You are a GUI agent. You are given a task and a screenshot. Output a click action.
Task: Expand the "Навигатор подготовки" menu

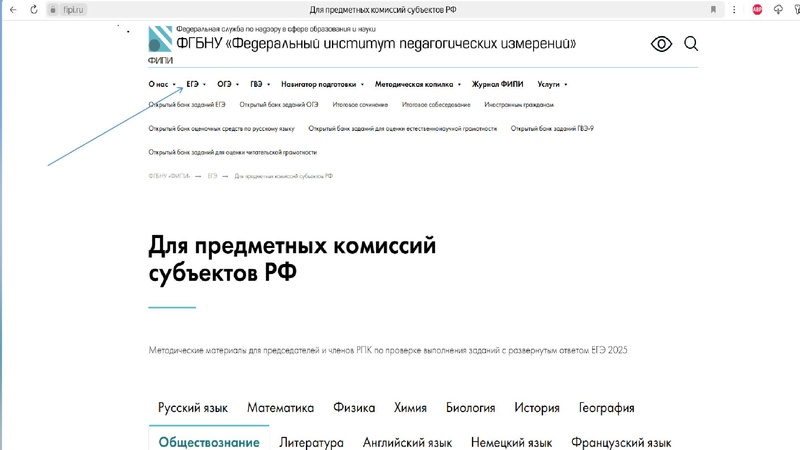[322, 84]
